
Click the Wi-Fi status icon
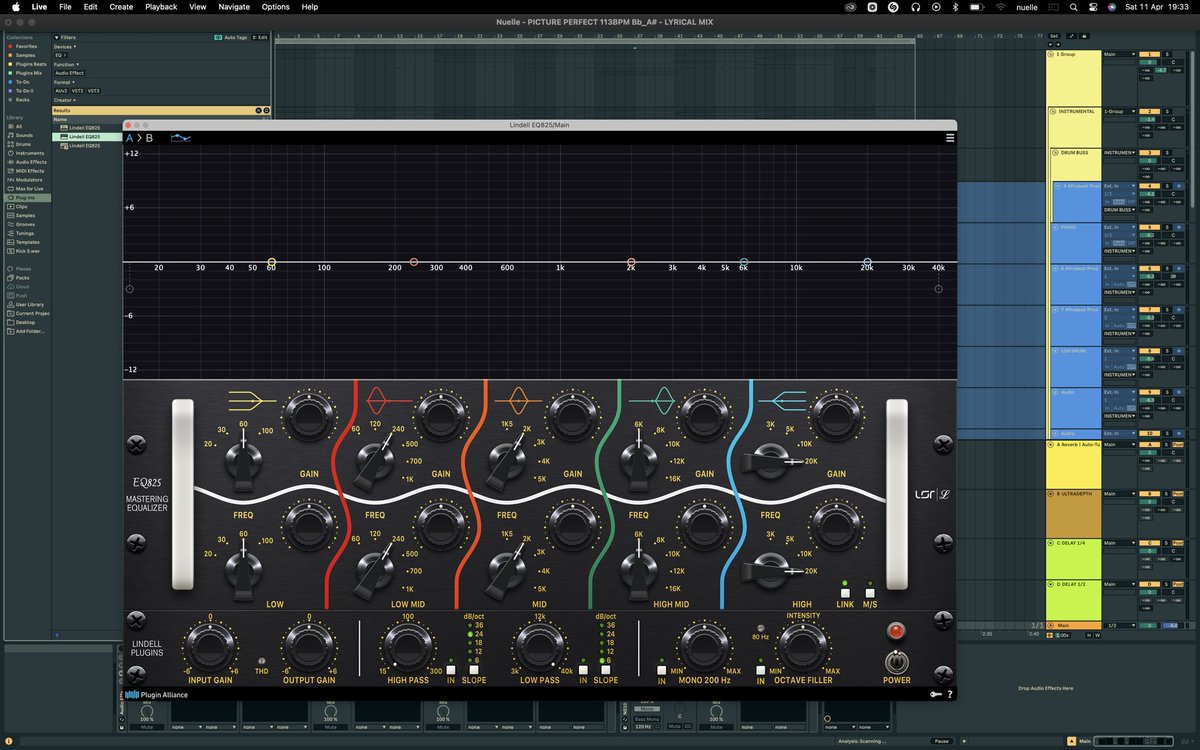(x=1001, y=6)
